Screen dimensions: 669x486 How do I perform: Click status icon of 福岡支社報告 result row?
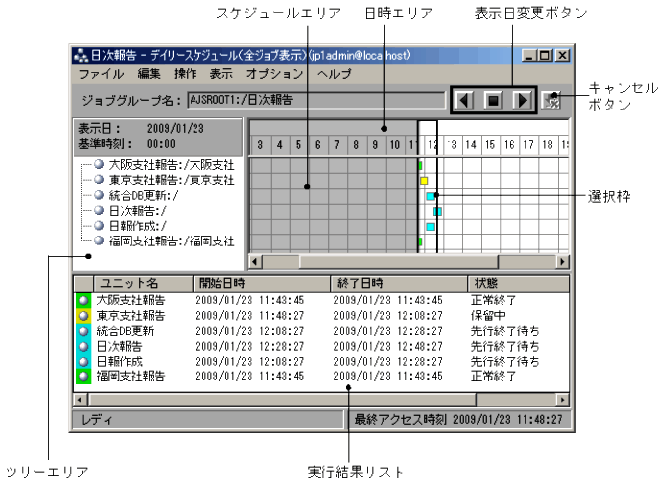point(83,376)
